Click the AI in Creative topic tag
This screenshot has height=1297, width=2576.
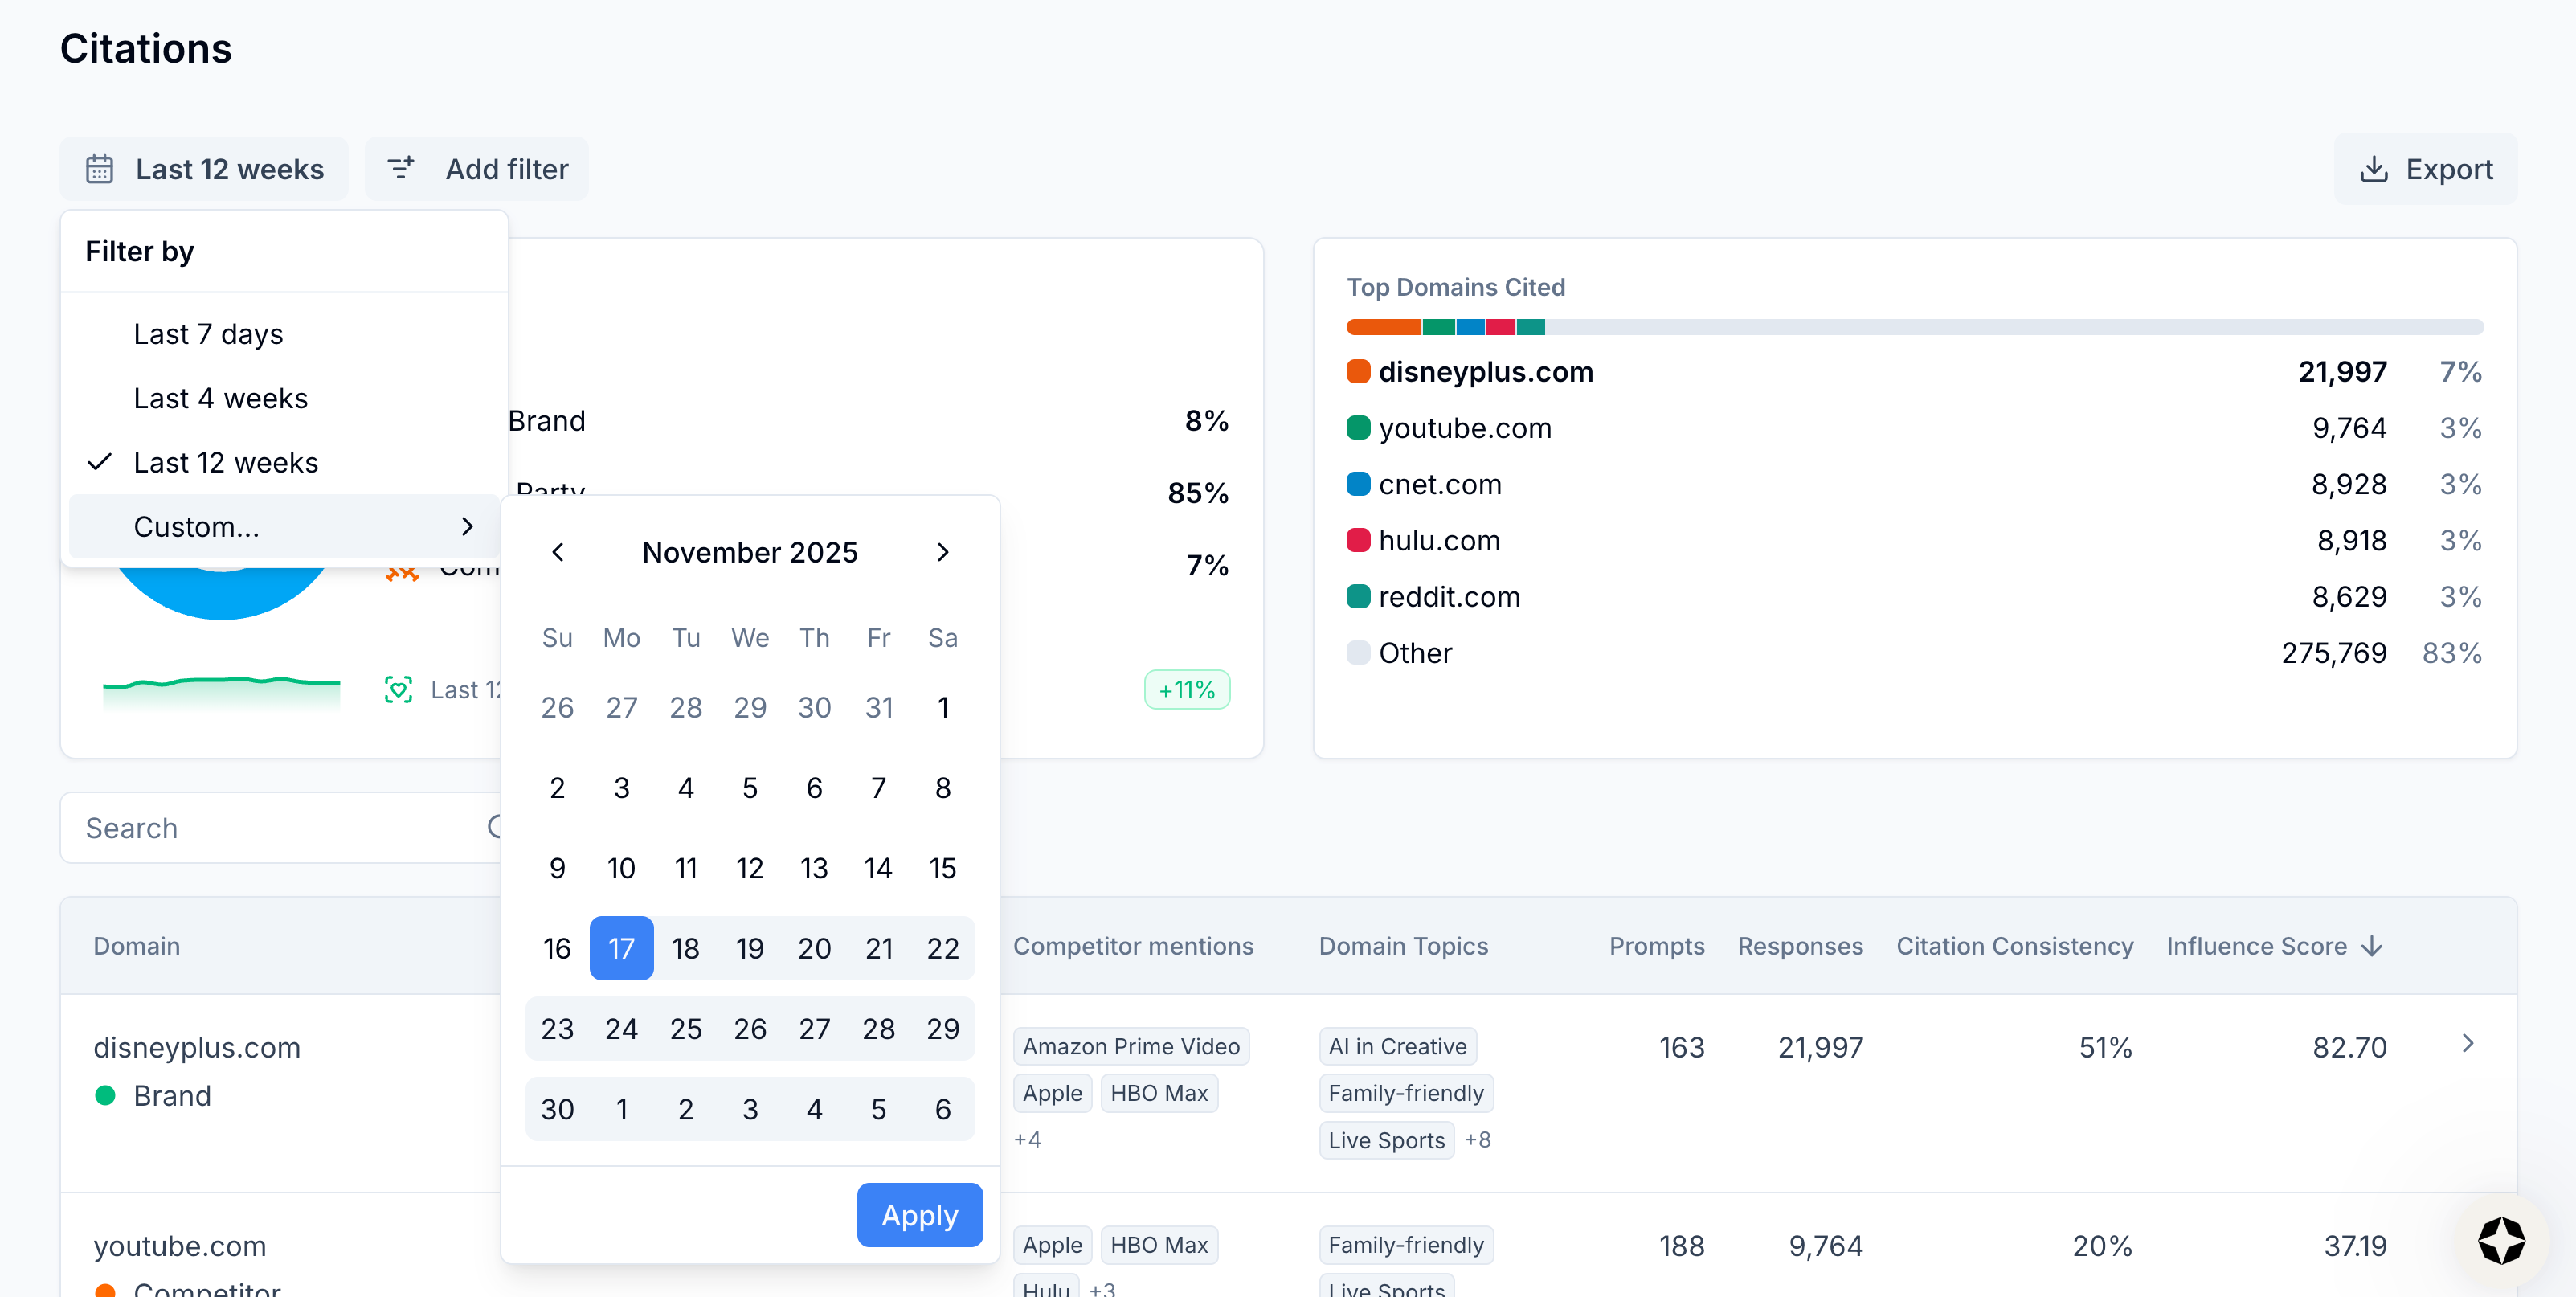(x=1397, y=1046)
